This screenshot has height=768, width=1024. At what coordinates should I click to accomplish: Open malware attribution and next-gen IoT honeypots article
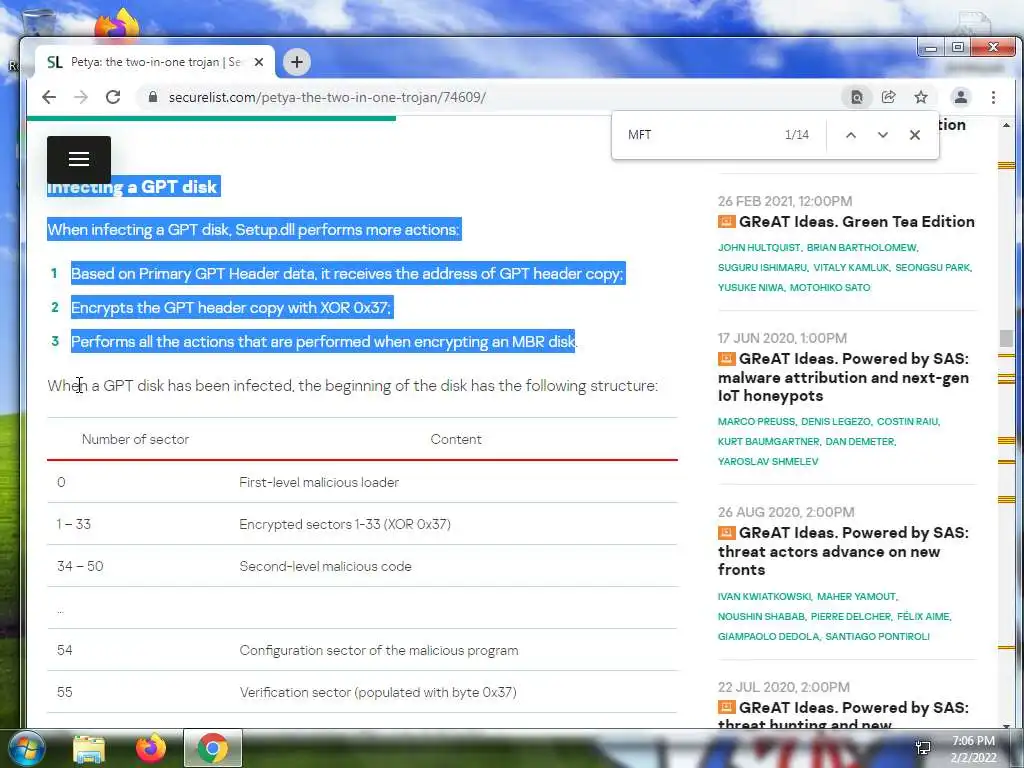tap(843, 377)
